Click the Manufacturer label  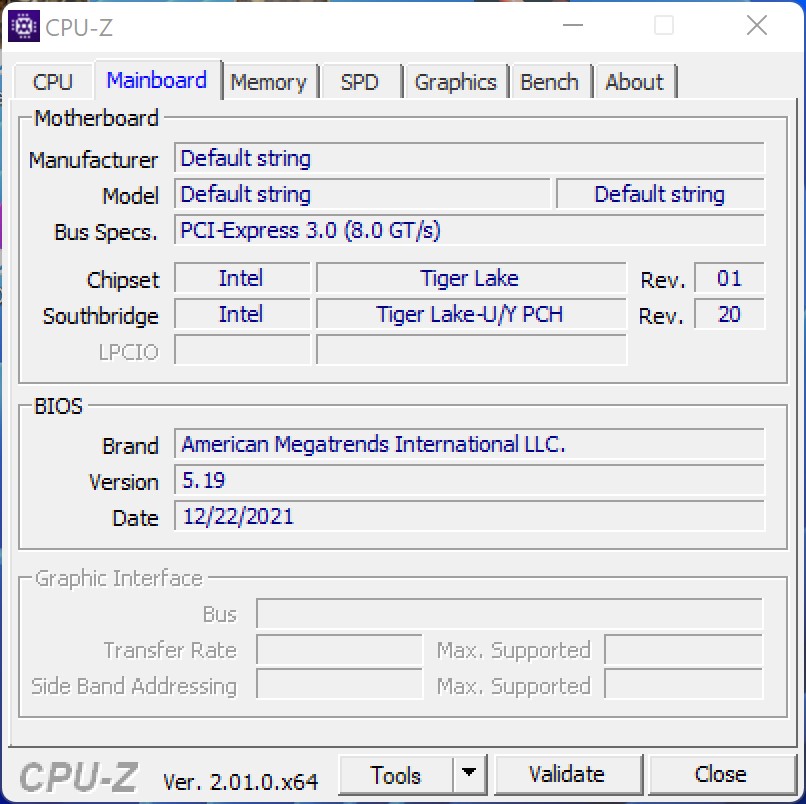click(93, 160)
